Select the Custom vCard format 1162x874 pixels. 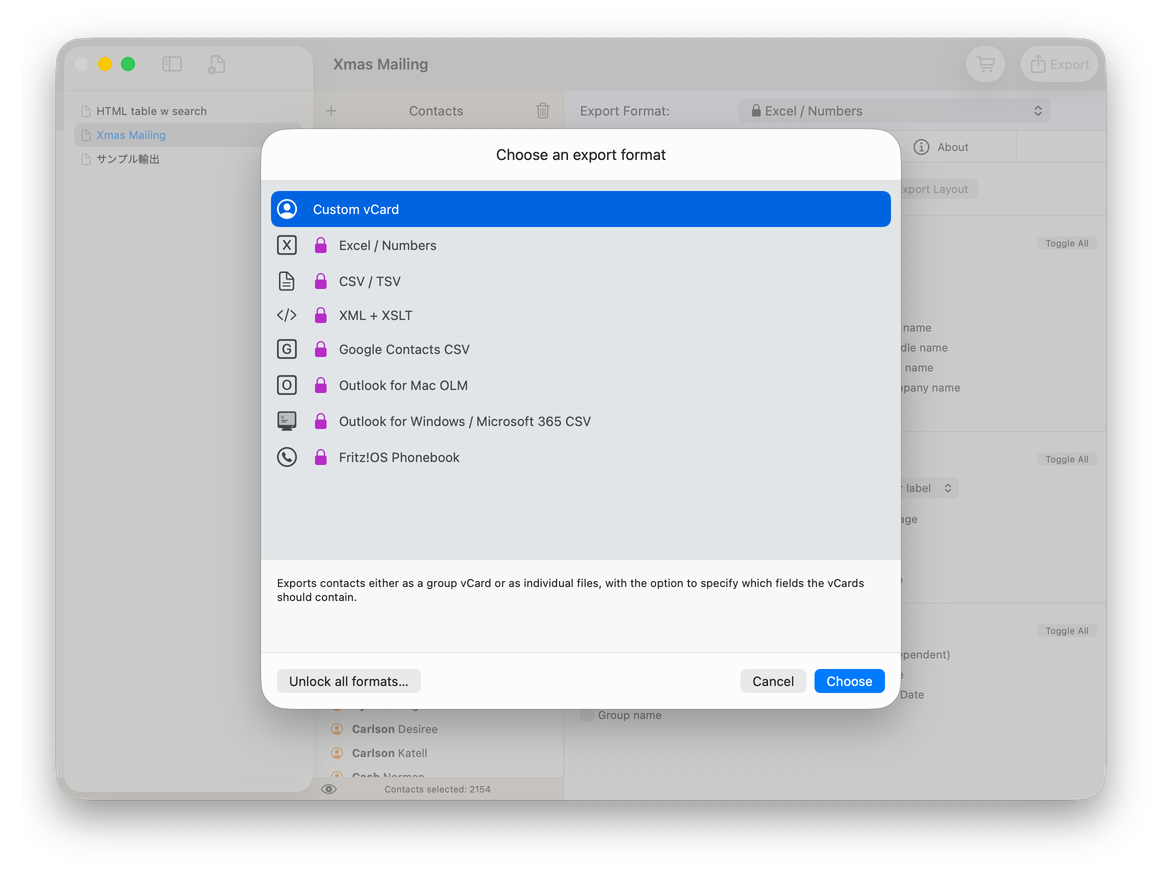pos(580,209)
